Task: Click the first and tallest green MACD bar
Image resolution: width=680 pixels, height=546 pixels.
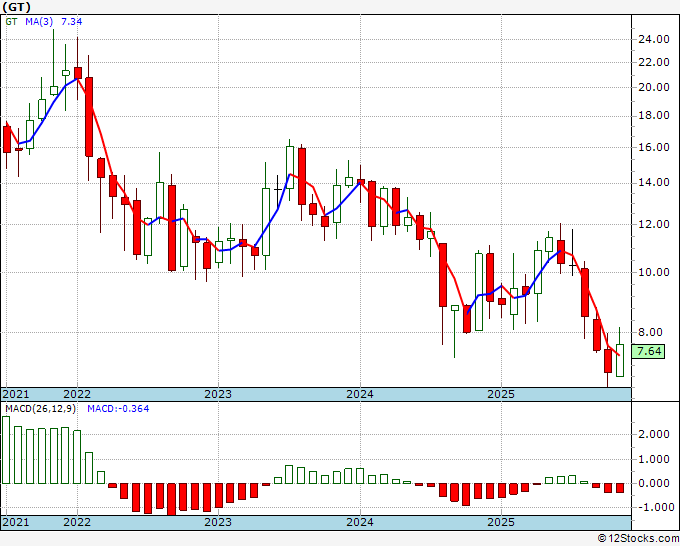Action: pyautogui.click(x=6, y=450)
